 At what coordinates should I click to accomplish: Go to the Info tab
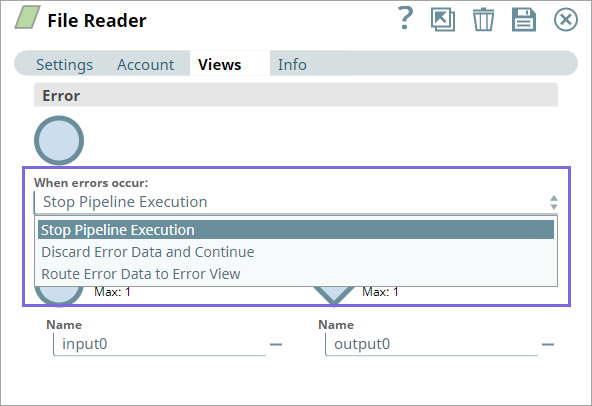coord(292,65)
